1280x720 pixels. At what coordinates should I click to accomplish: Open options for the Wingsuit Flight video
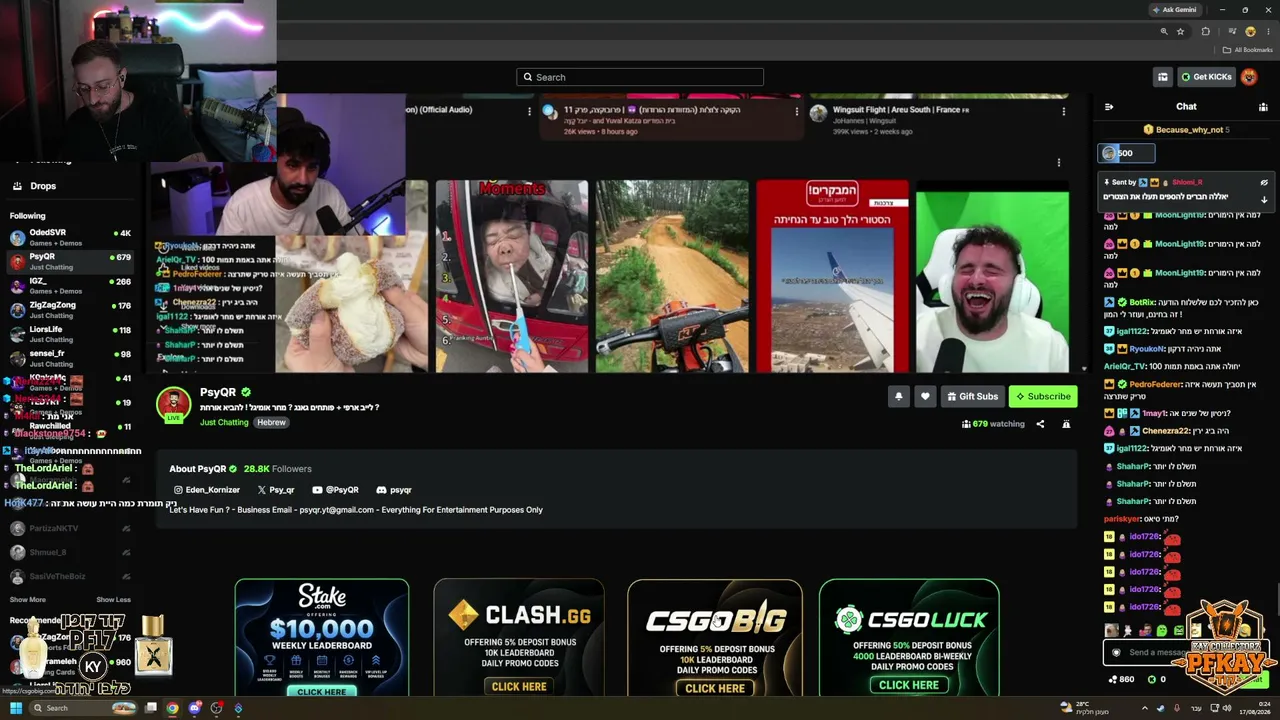pyautogui.click(x=1063, y=111)
